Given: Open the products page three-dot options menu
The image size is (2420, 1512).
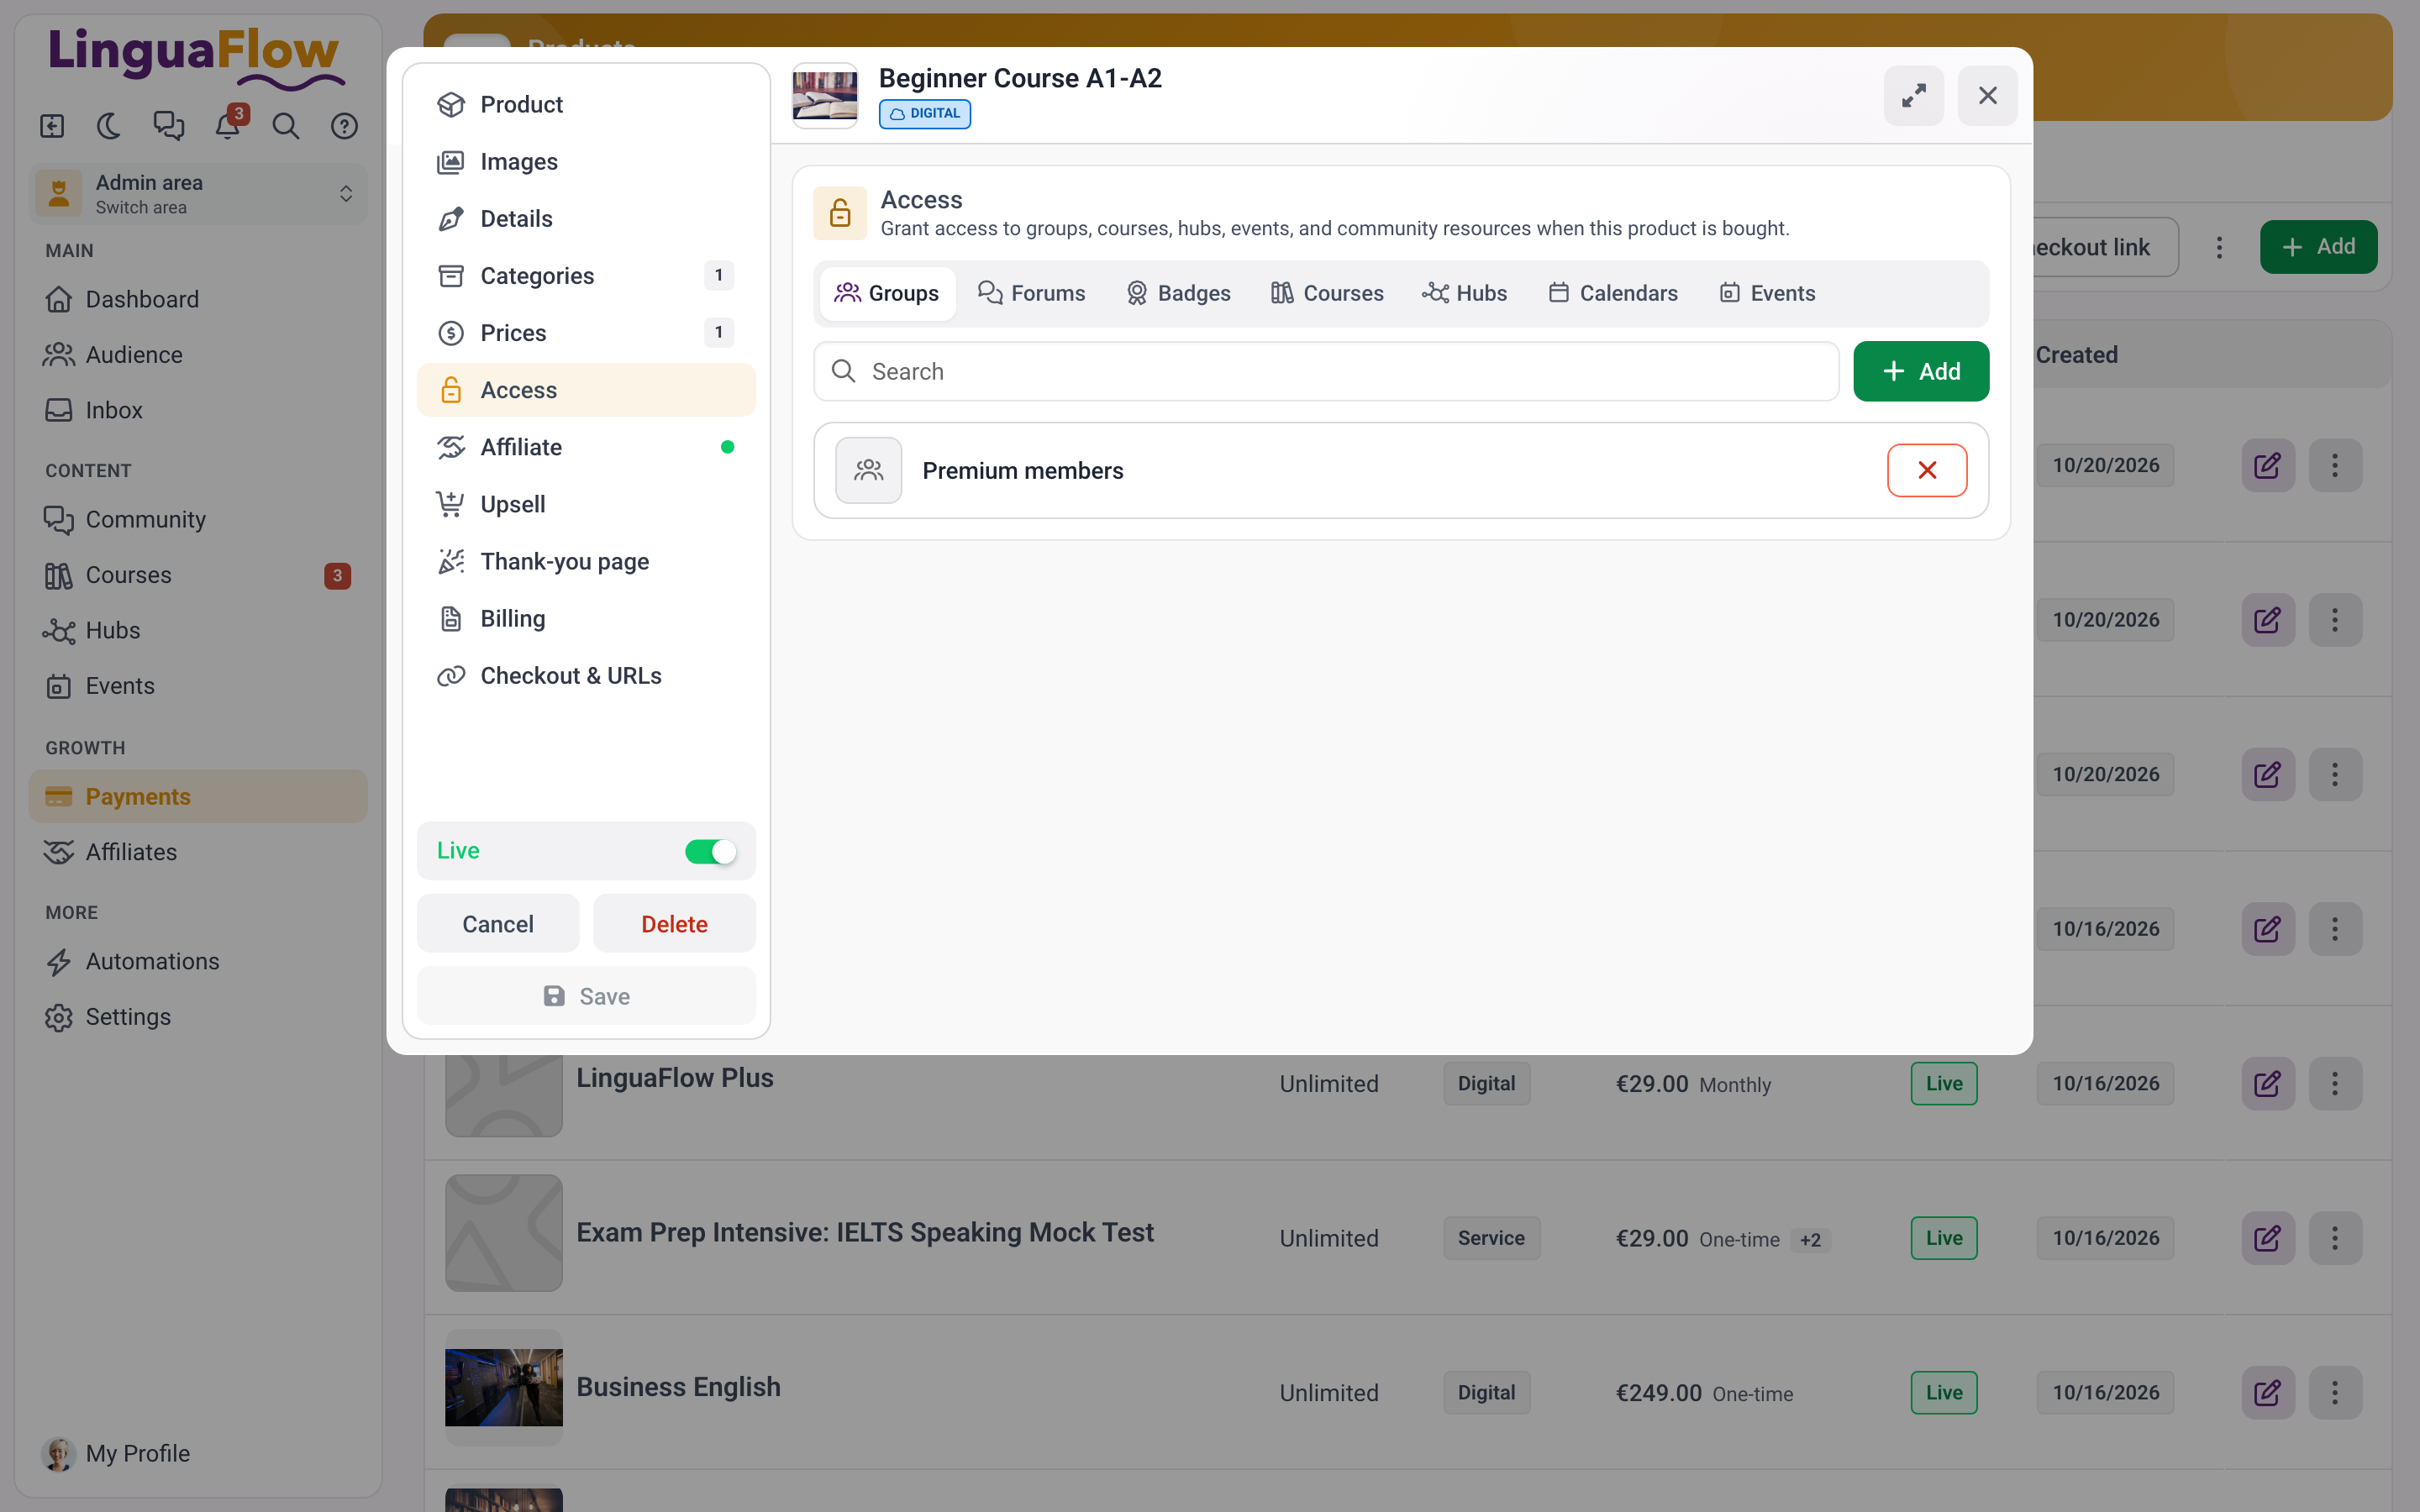Looking at the screenshot, I should (2219, 247).
